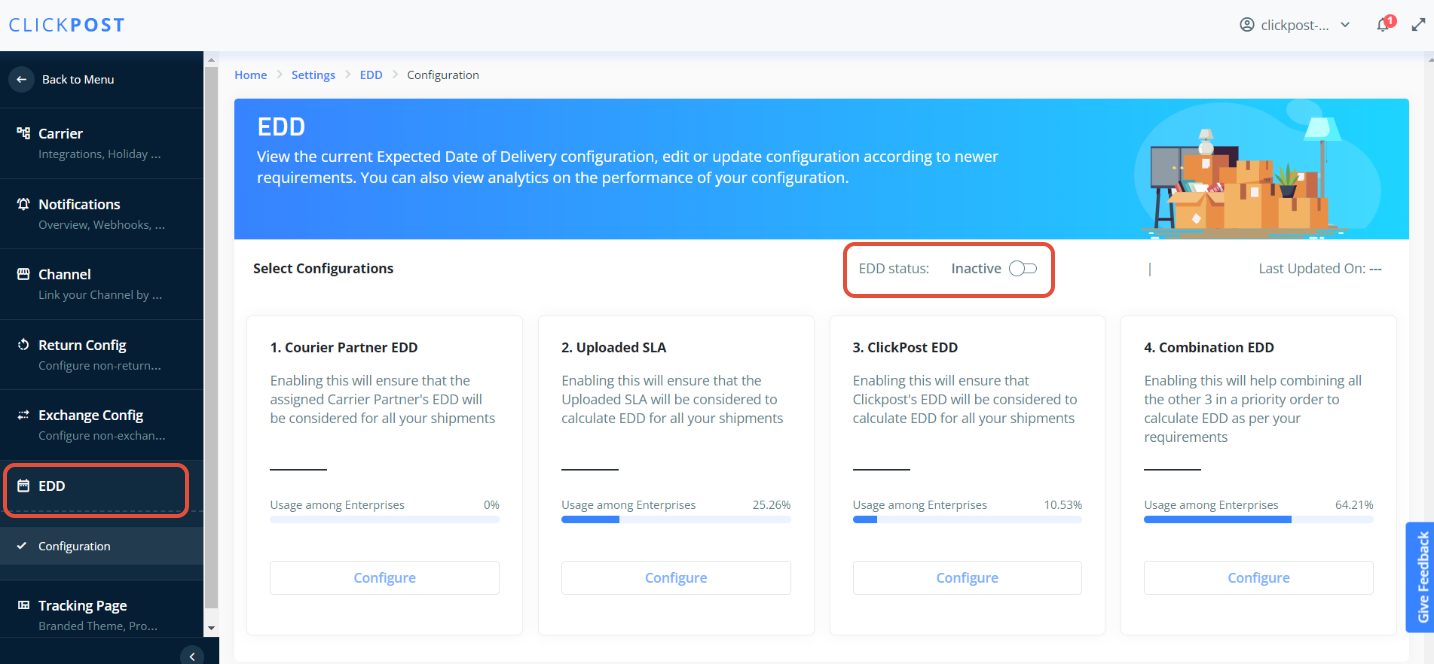Configure ClickPost EDD option
This screenshot has height=664, width=1434.
[x=967, y=578]
